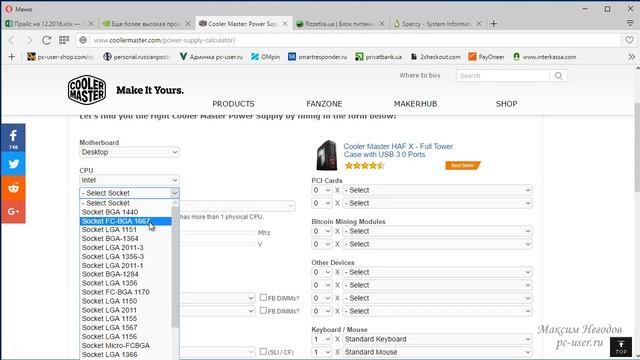The height and width of the screenshot is (360, 640).
Task: Click the Cooler Master logo
Action: tap(87, 90)
